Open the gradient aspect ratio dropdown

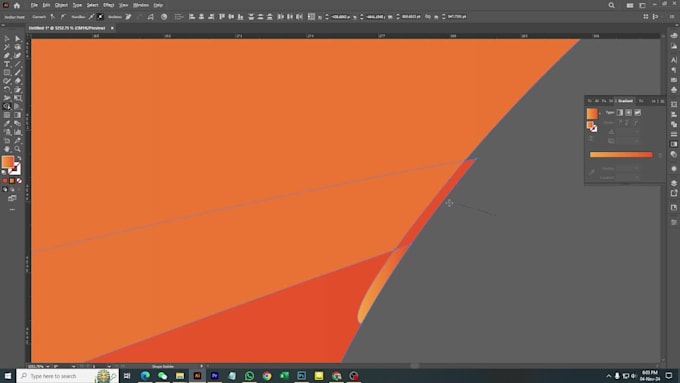point(637,141)
